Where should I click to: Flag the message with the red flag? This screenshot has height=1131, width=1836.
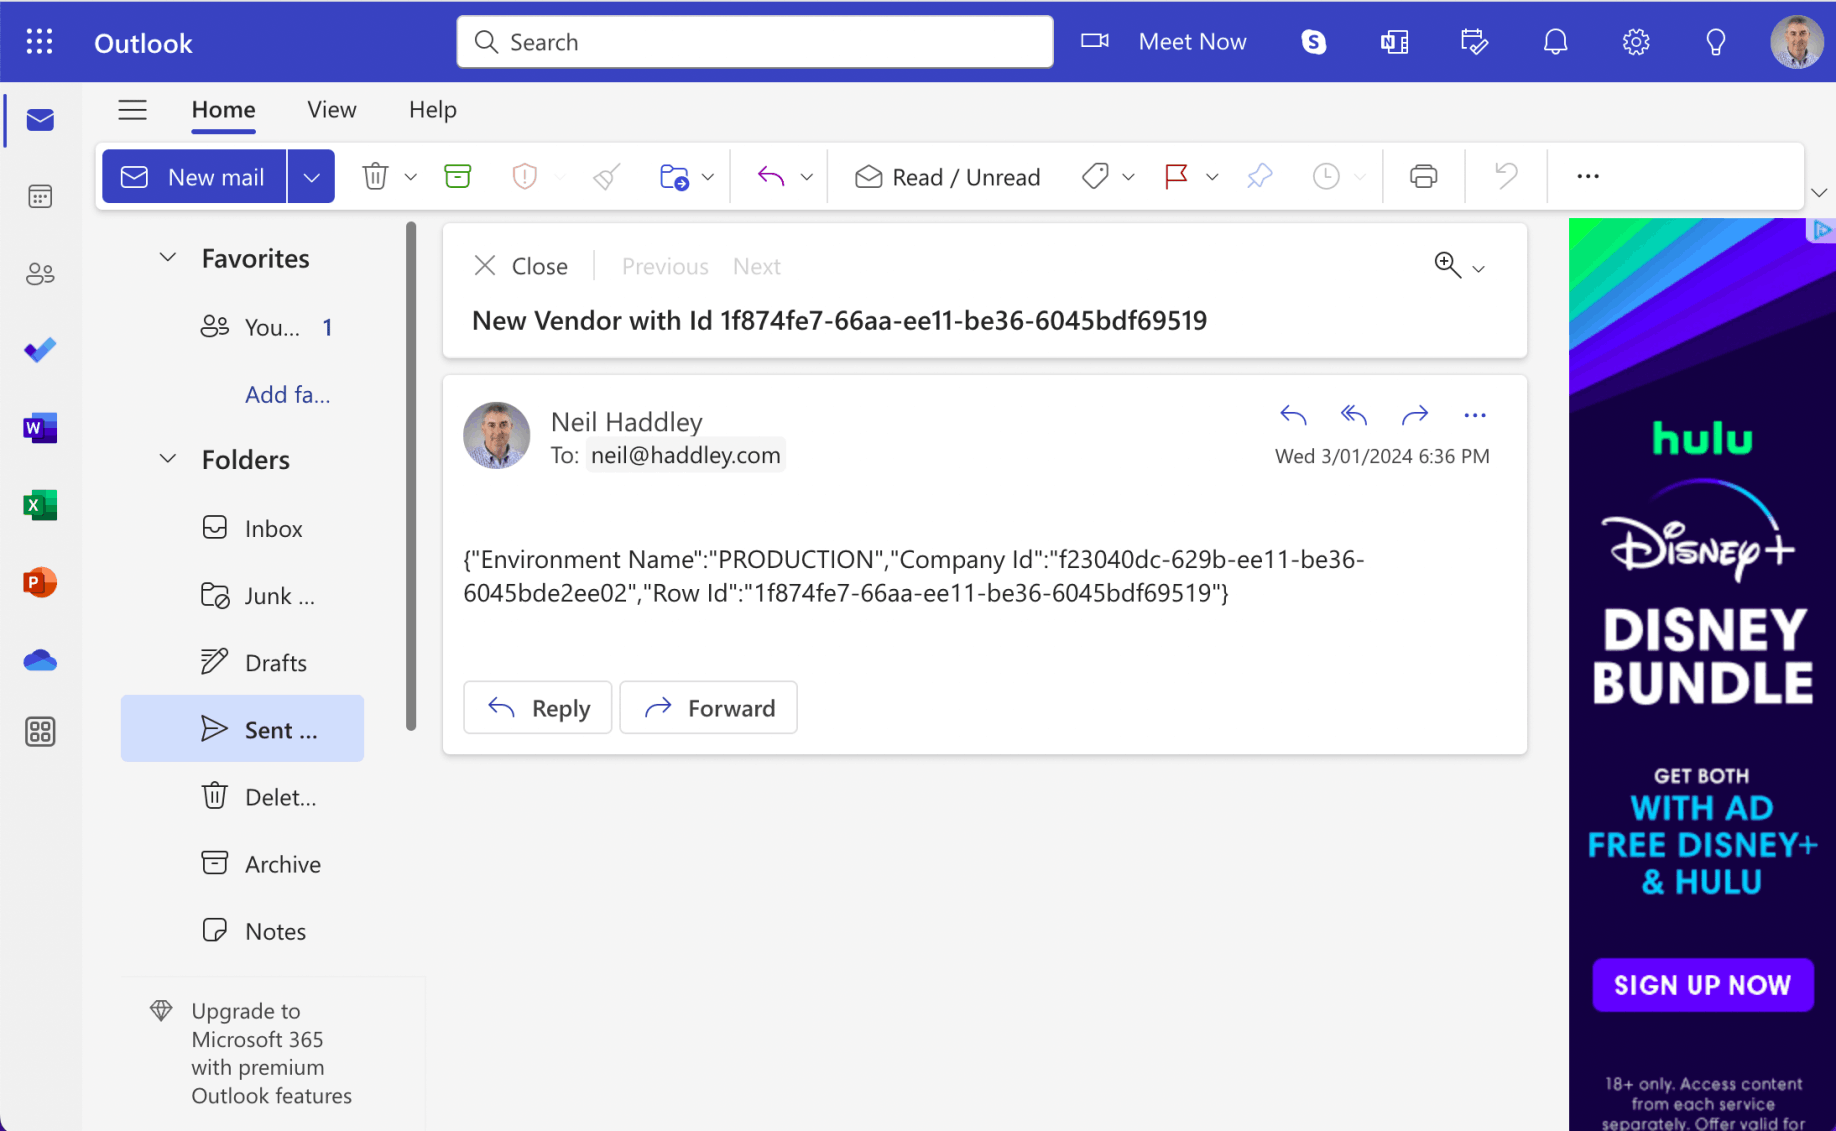[1176, 177]
